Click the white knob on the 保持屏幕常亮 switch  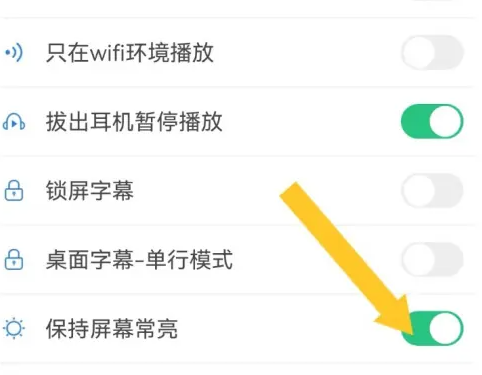click(446, 328)
